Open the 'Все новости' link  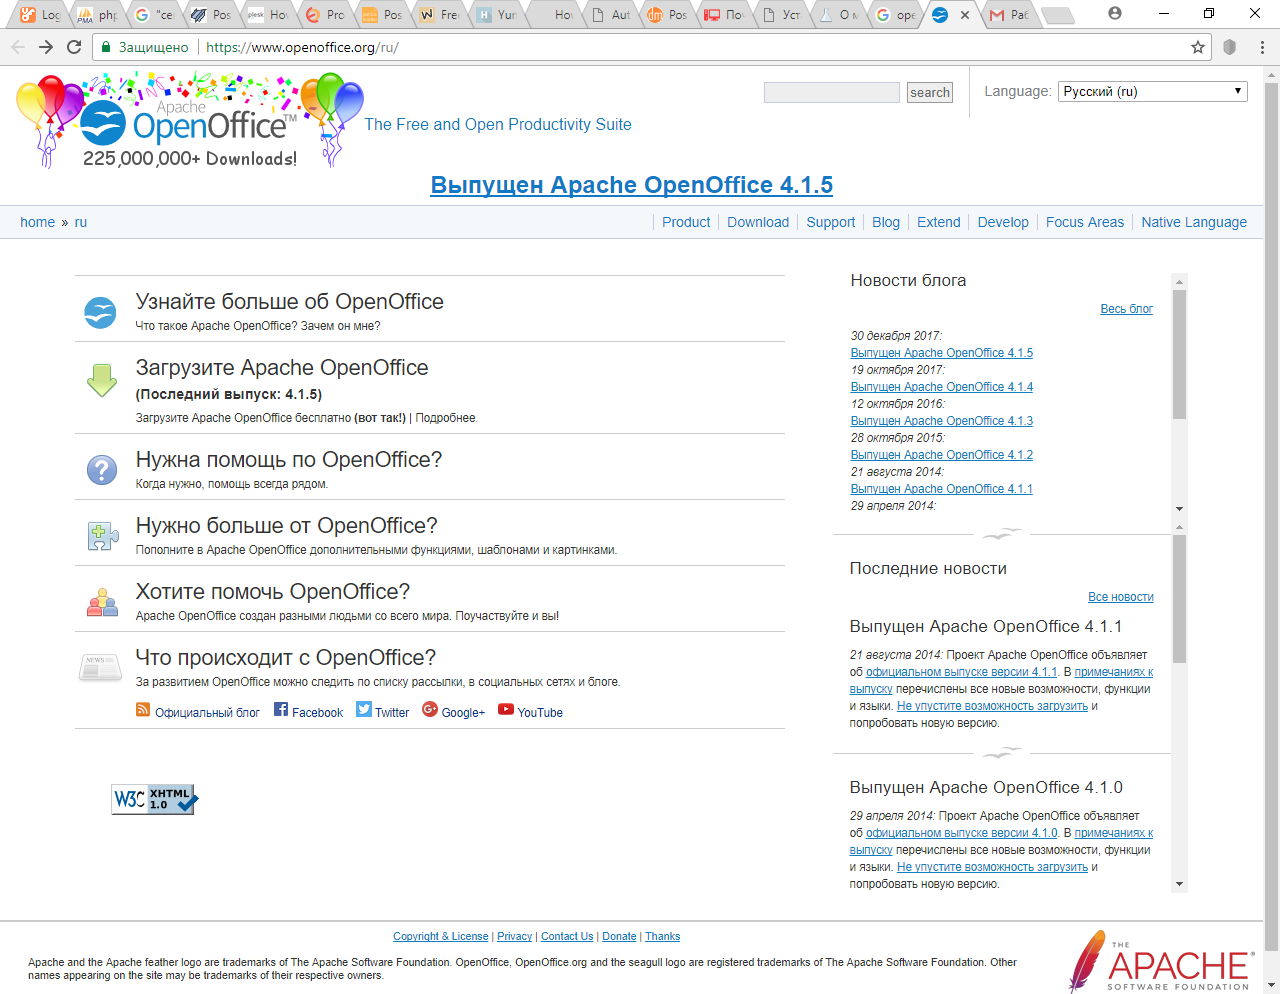(x=1121, y=597)
